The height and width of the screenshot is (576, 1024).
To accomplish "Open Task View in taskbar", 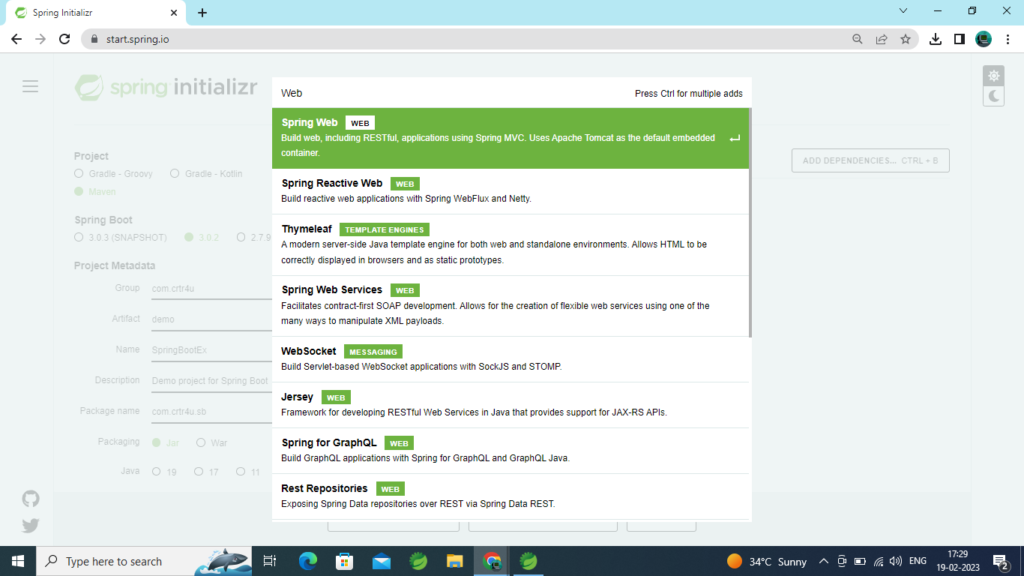I will click(269, 561).
